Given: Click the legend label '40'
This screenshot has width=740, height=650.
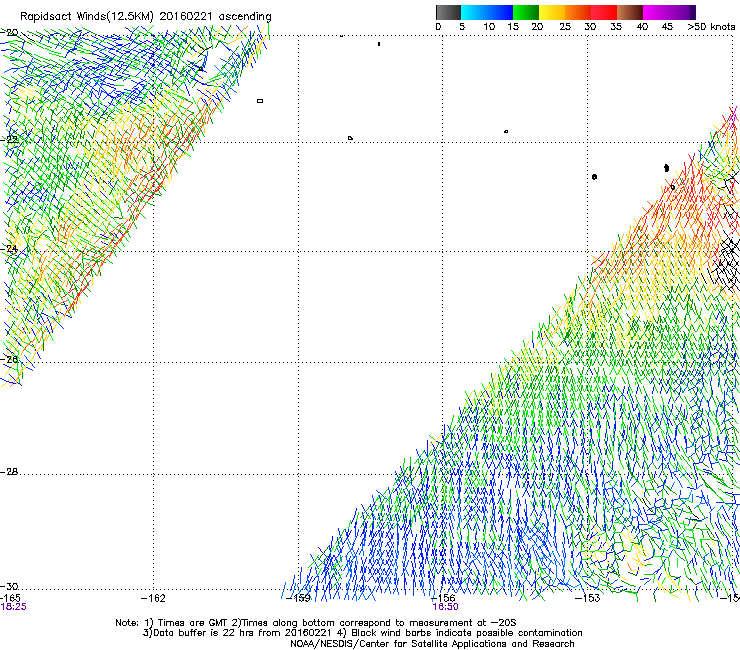Looking at the screenshot, I should (642, 27).
